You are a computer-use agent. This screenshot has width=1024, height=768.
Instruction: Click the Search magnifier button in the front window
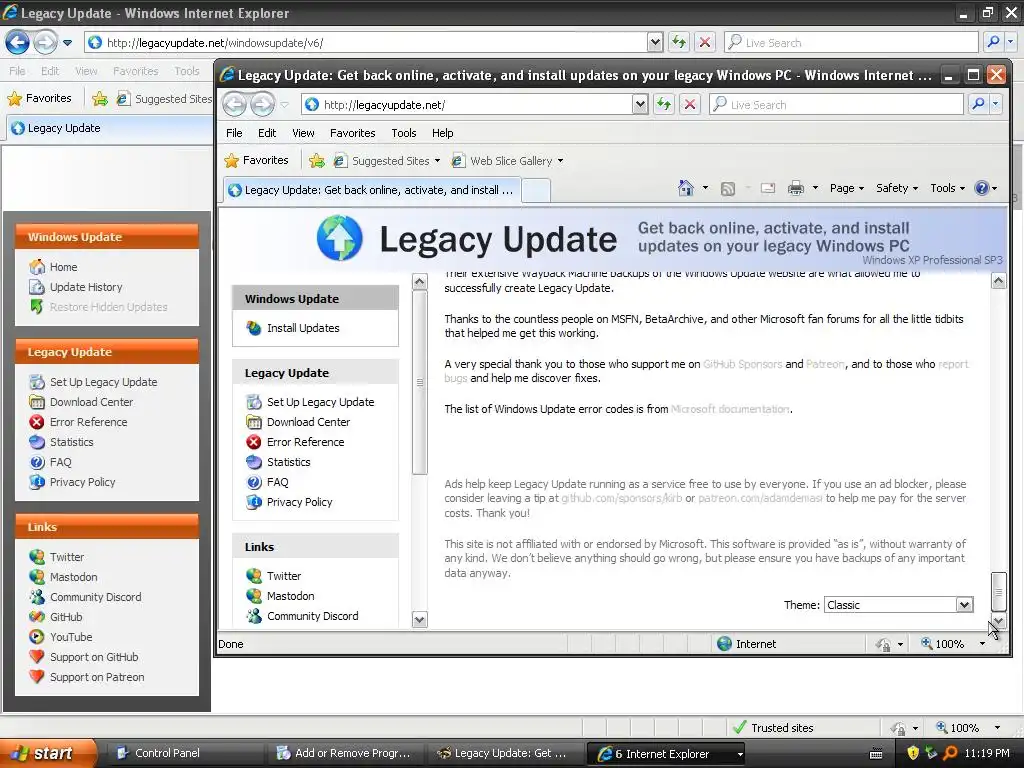[x=978, y=104]
